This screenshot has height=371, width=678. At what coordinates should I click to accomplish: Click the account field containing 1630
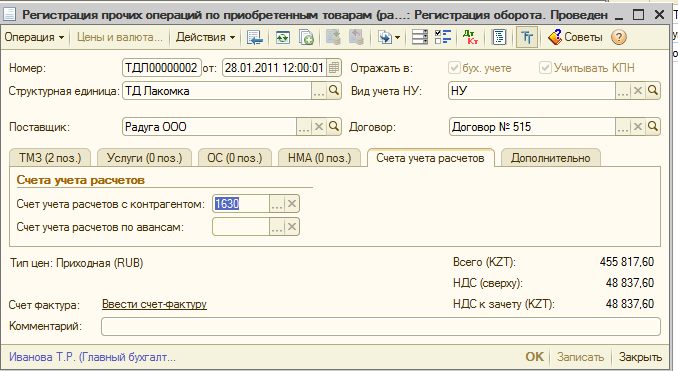(x=241, y=204)
